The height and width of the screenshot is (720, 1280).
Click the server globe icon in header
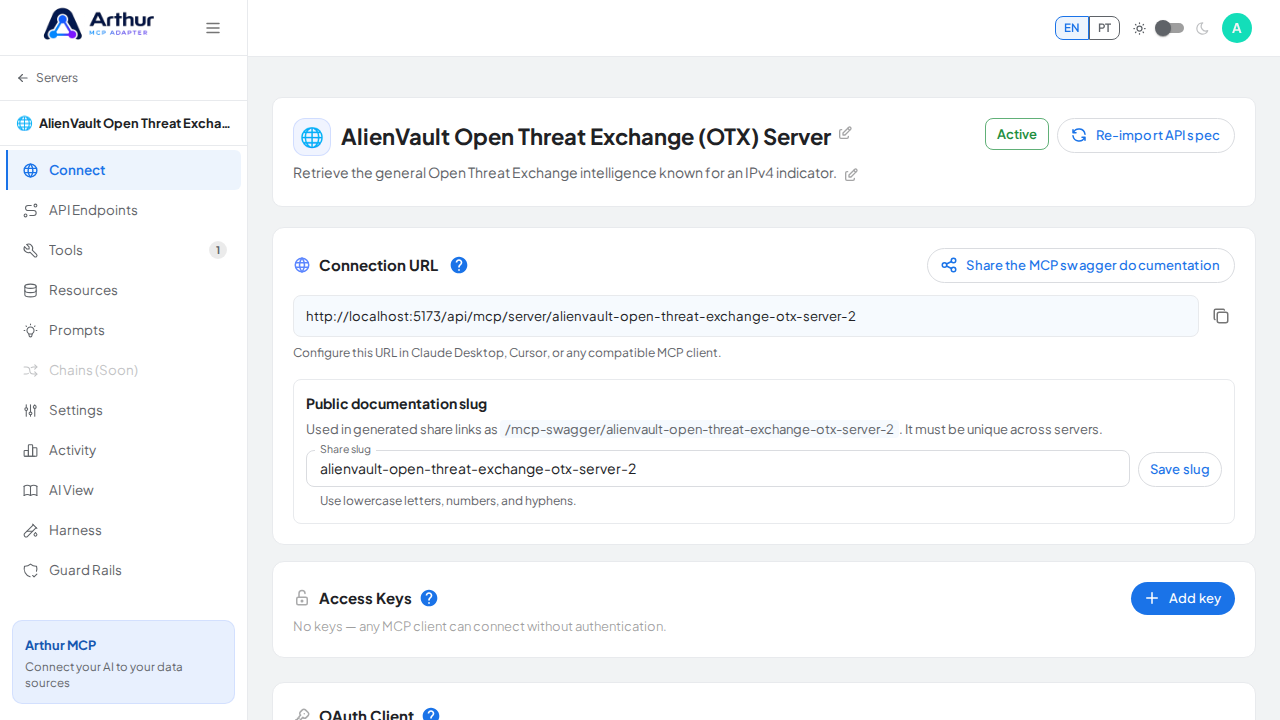point(312,137)
